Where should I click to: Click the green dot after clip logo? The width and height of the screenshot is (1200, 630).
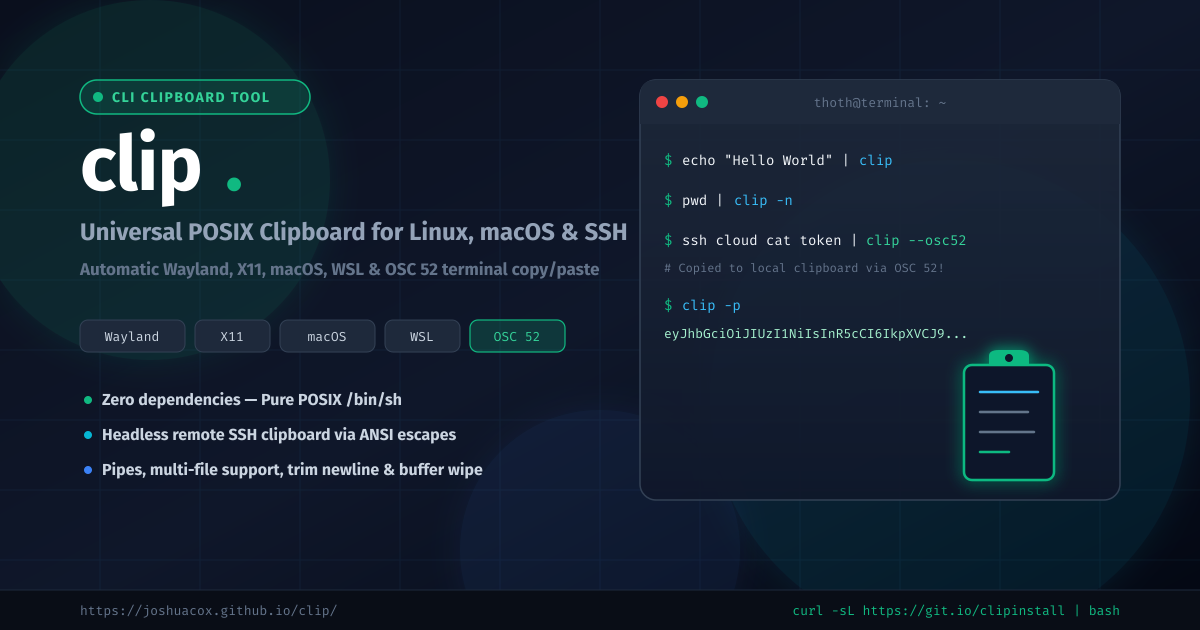[x=234, y=184]
